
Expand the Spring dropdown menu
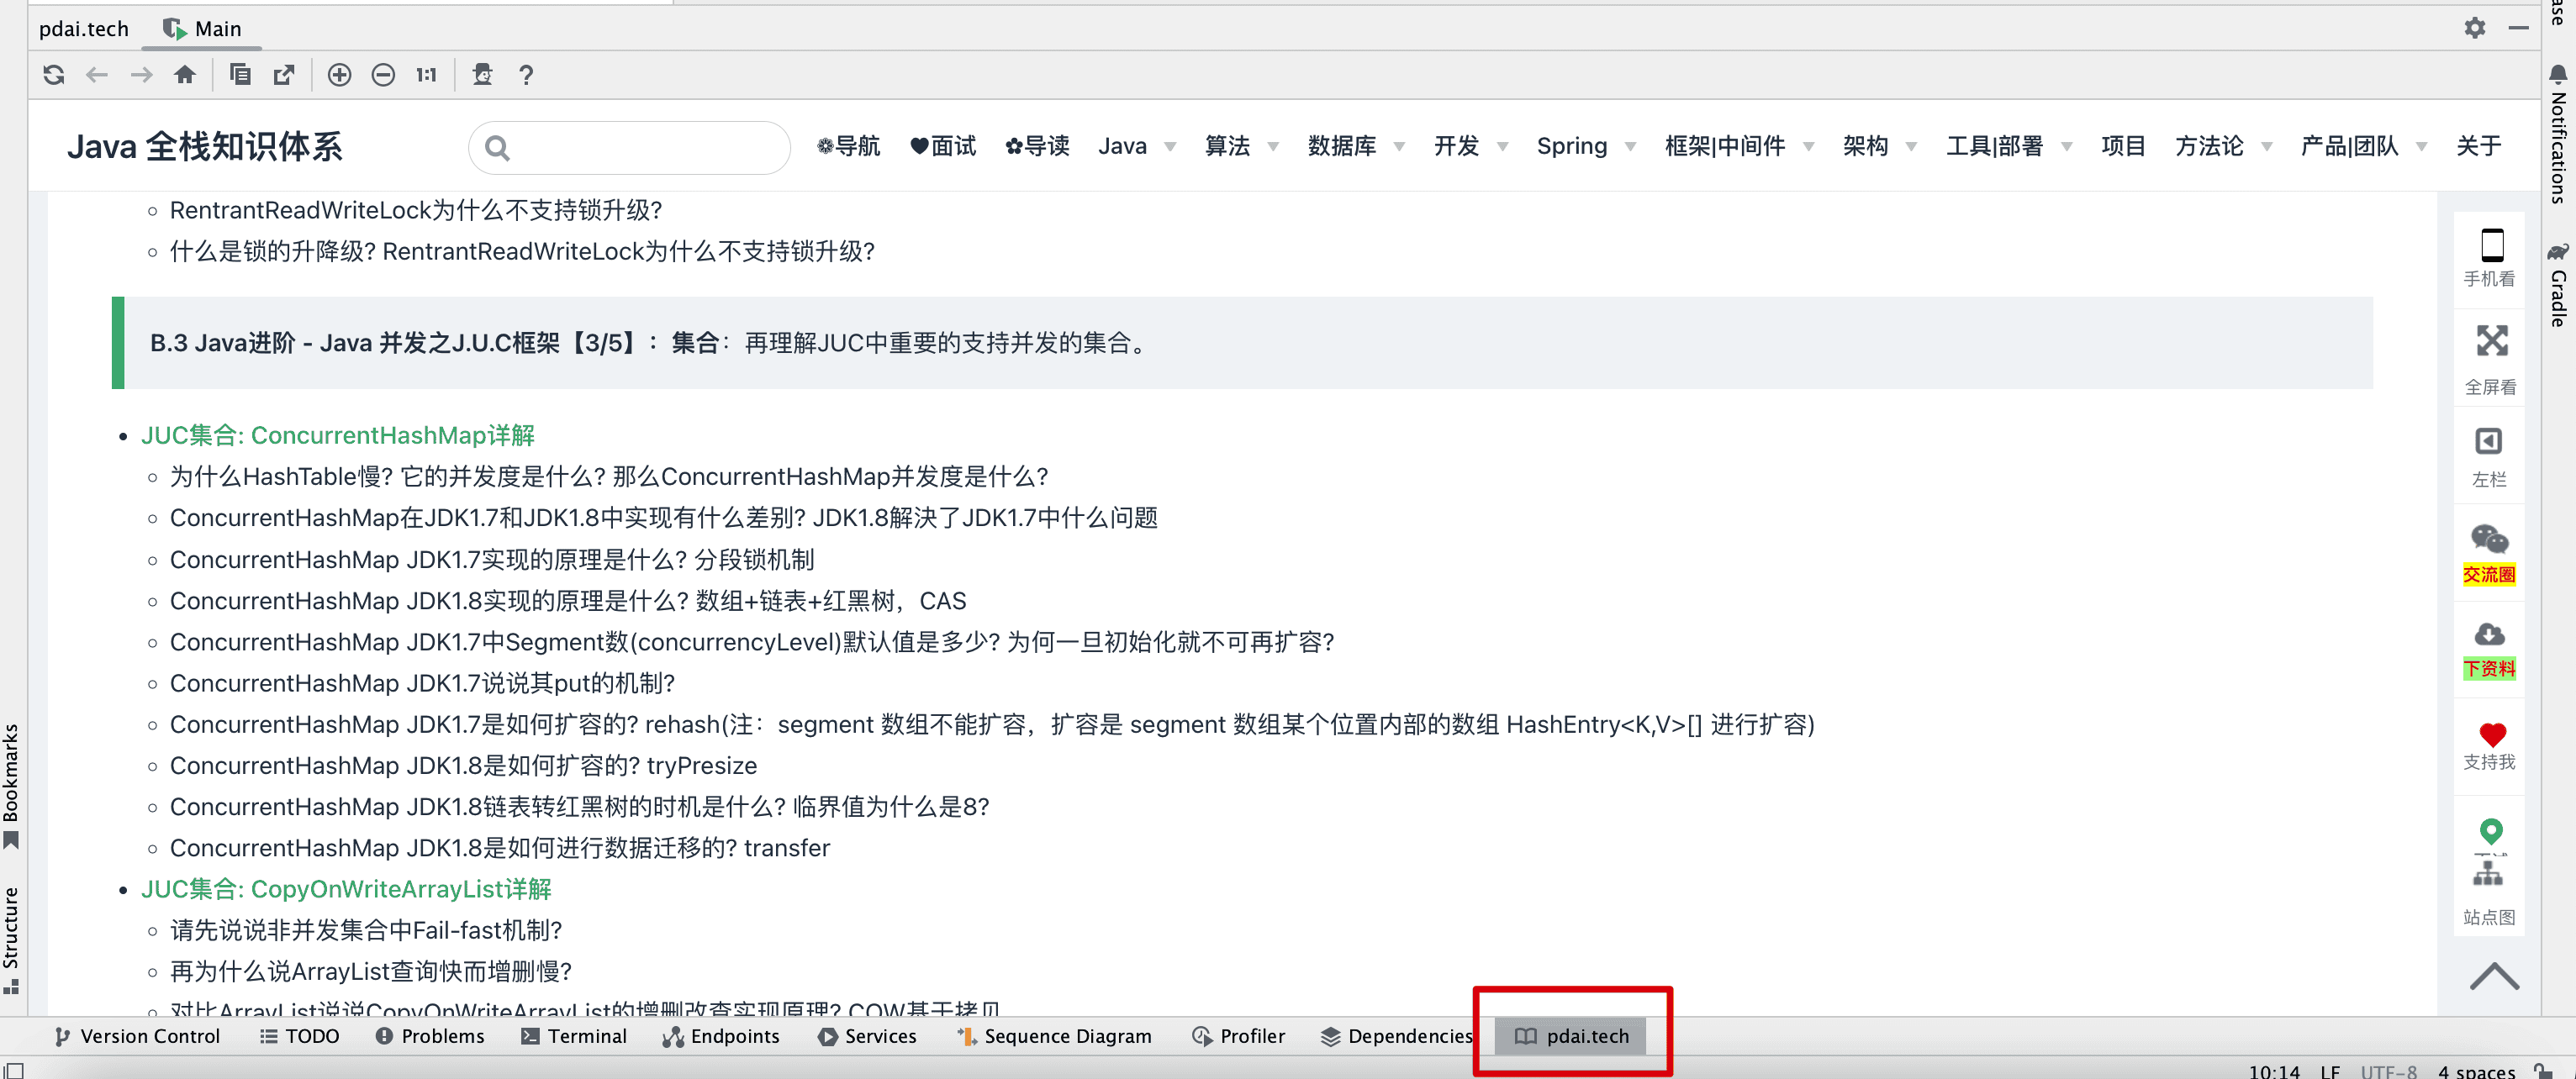click(x=1585, y=146)
